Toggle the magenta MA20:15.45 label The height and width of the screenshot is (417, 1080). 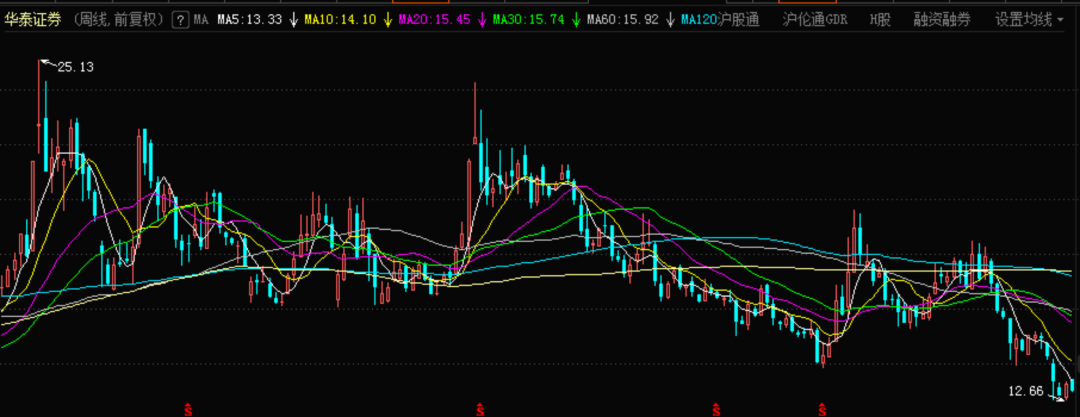(435, 20)
